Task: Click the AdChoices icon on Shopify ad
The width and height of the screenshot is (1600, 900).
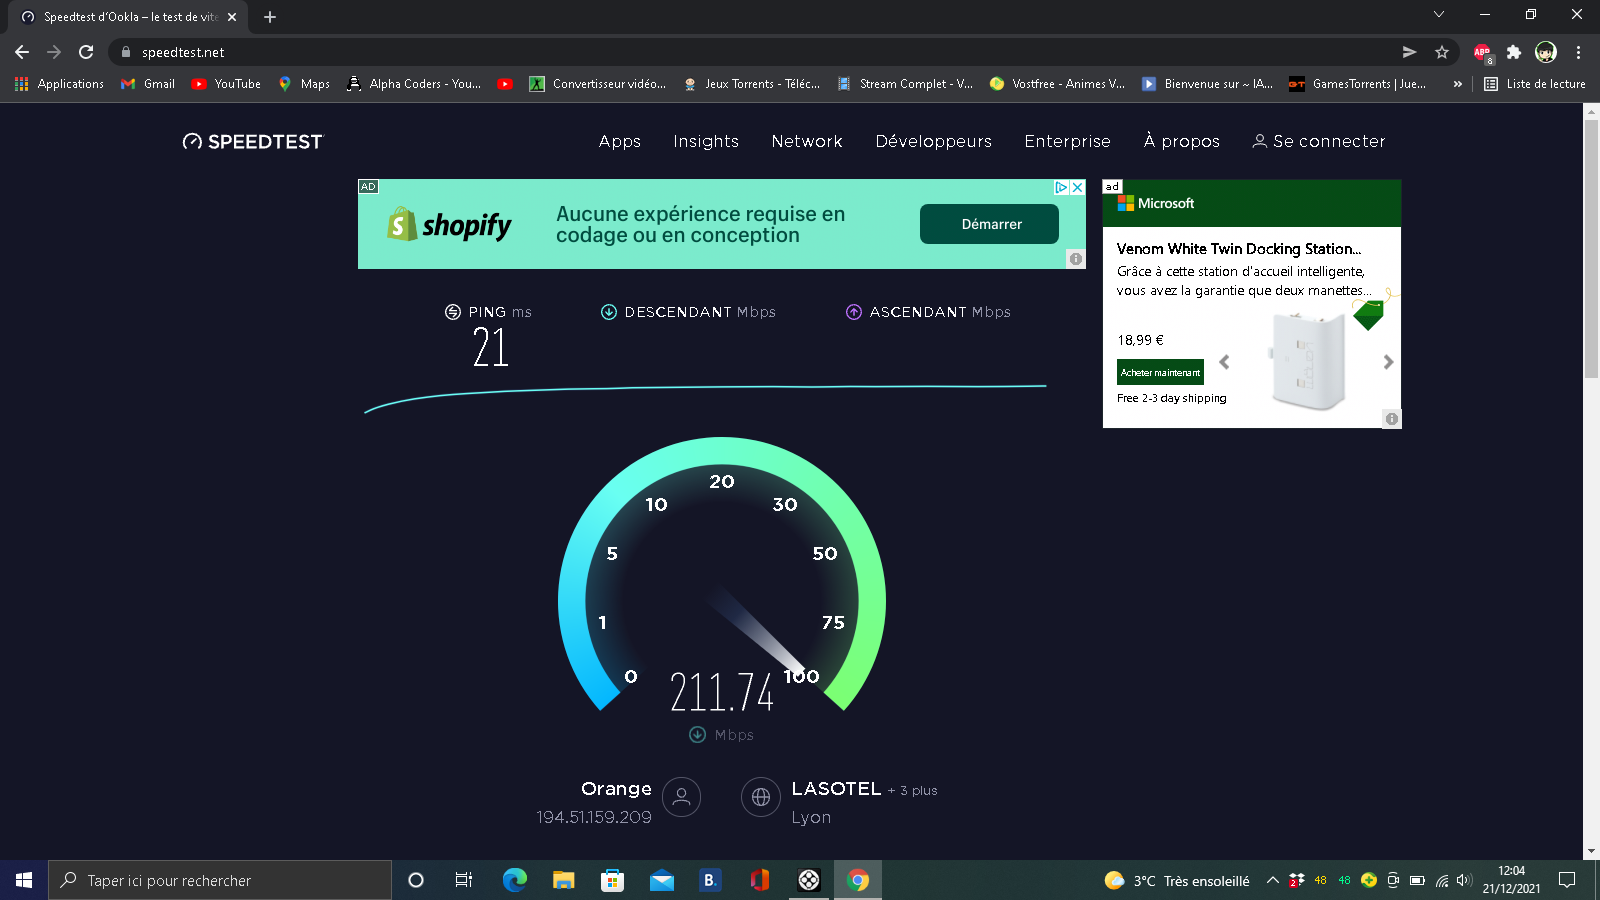Action: (1062, 187)
